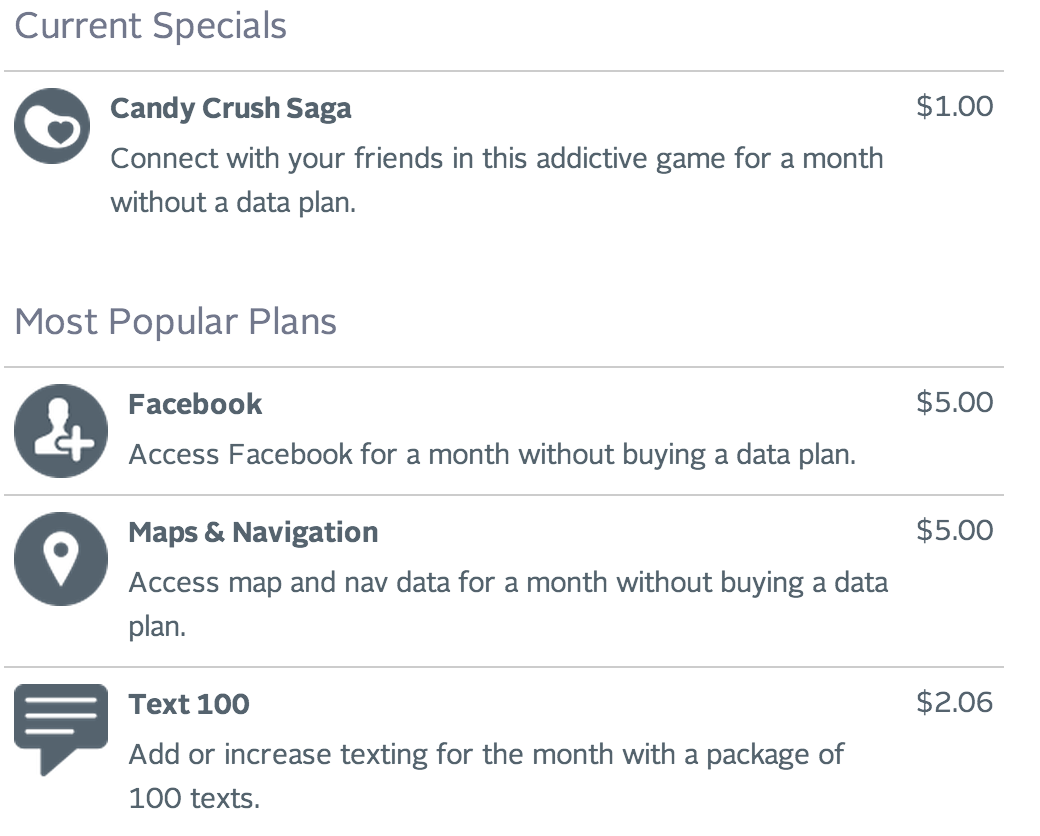Click the Most Popular Plans section heading
1040x836 pixels.
click(176, 322)
